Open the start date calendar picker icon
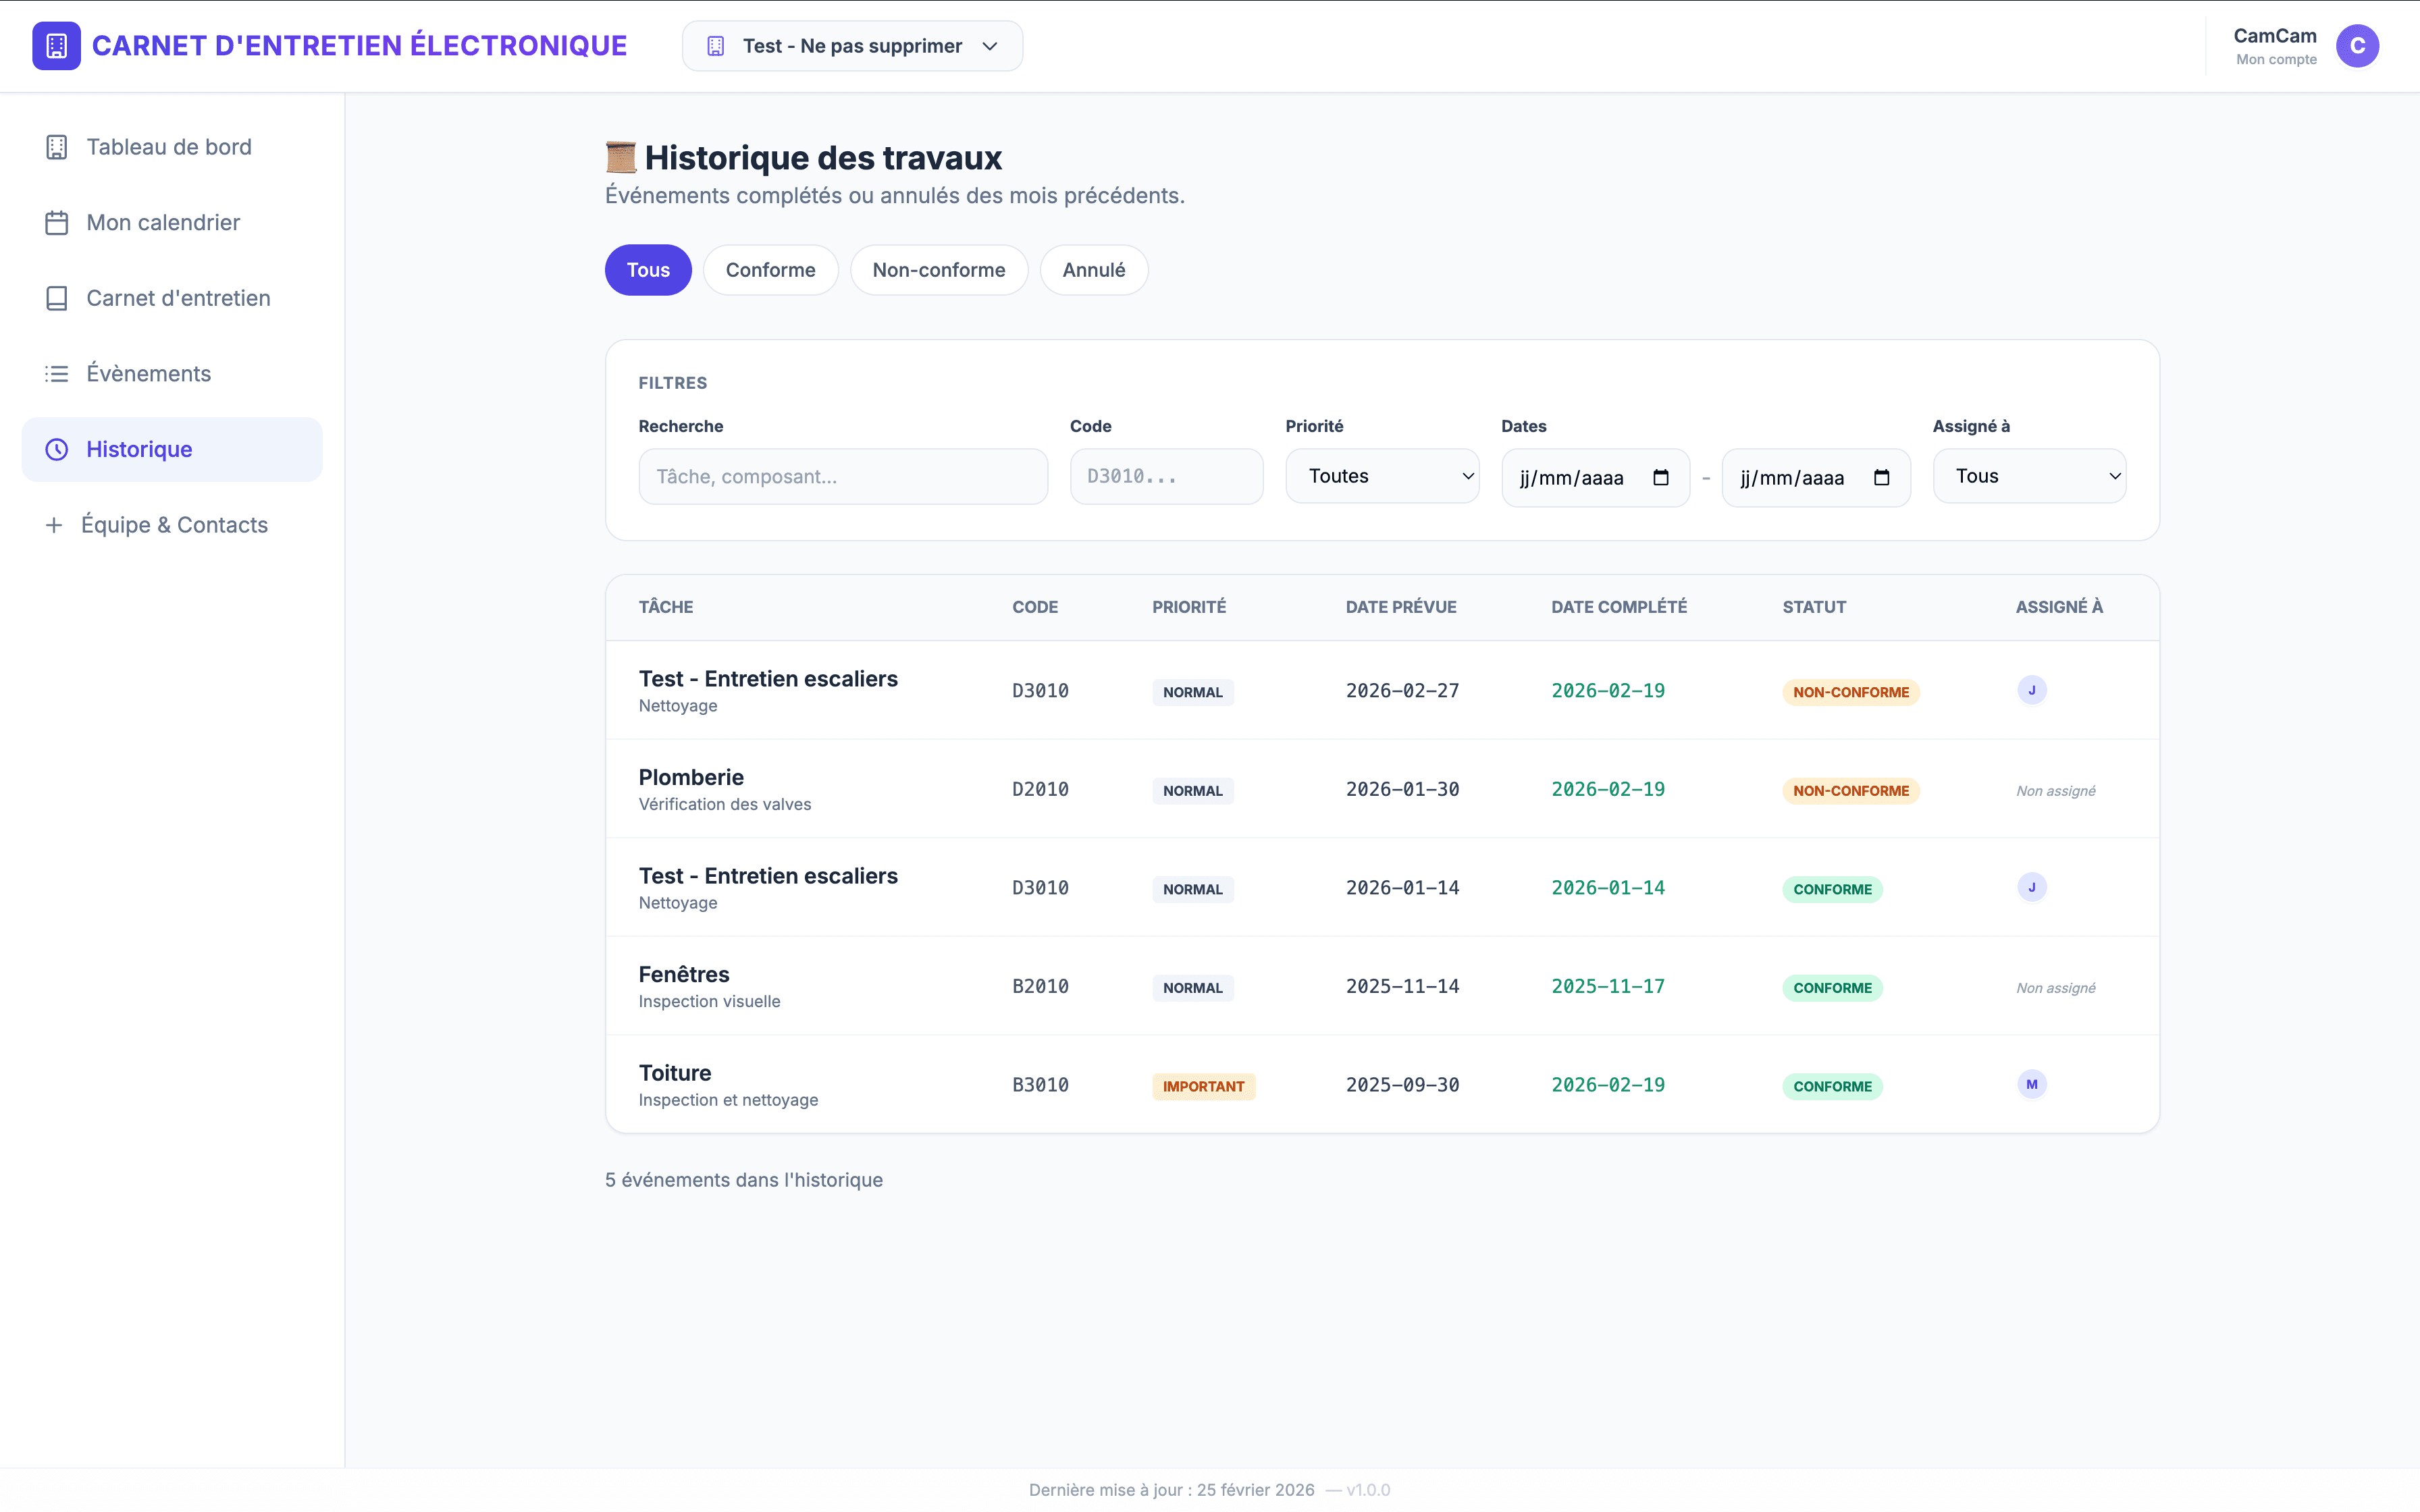2420x1512 pixels. click(1661, 477)
